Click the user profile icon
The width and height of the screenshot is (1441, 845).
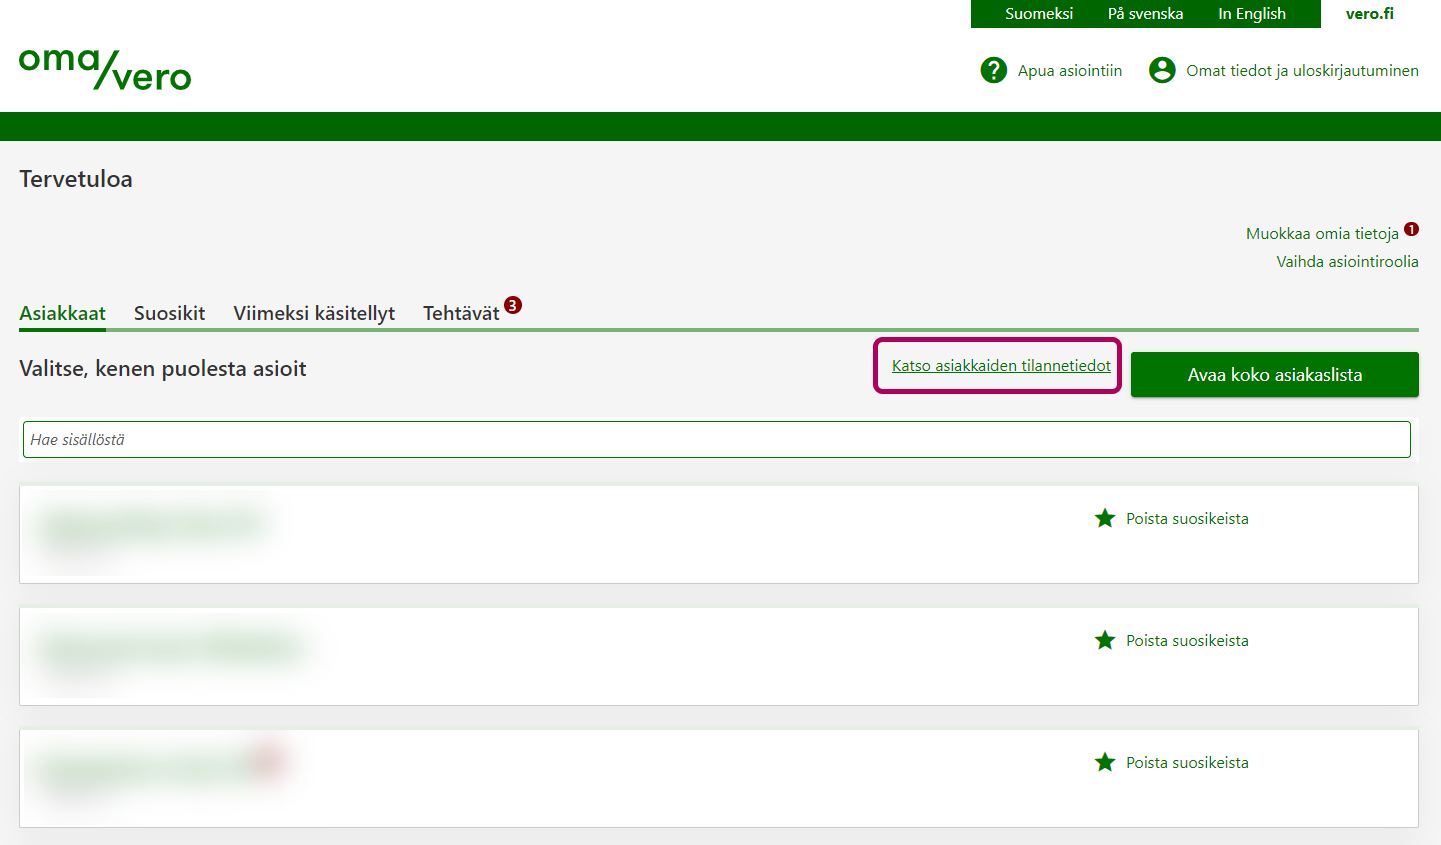coord(1162,70)
